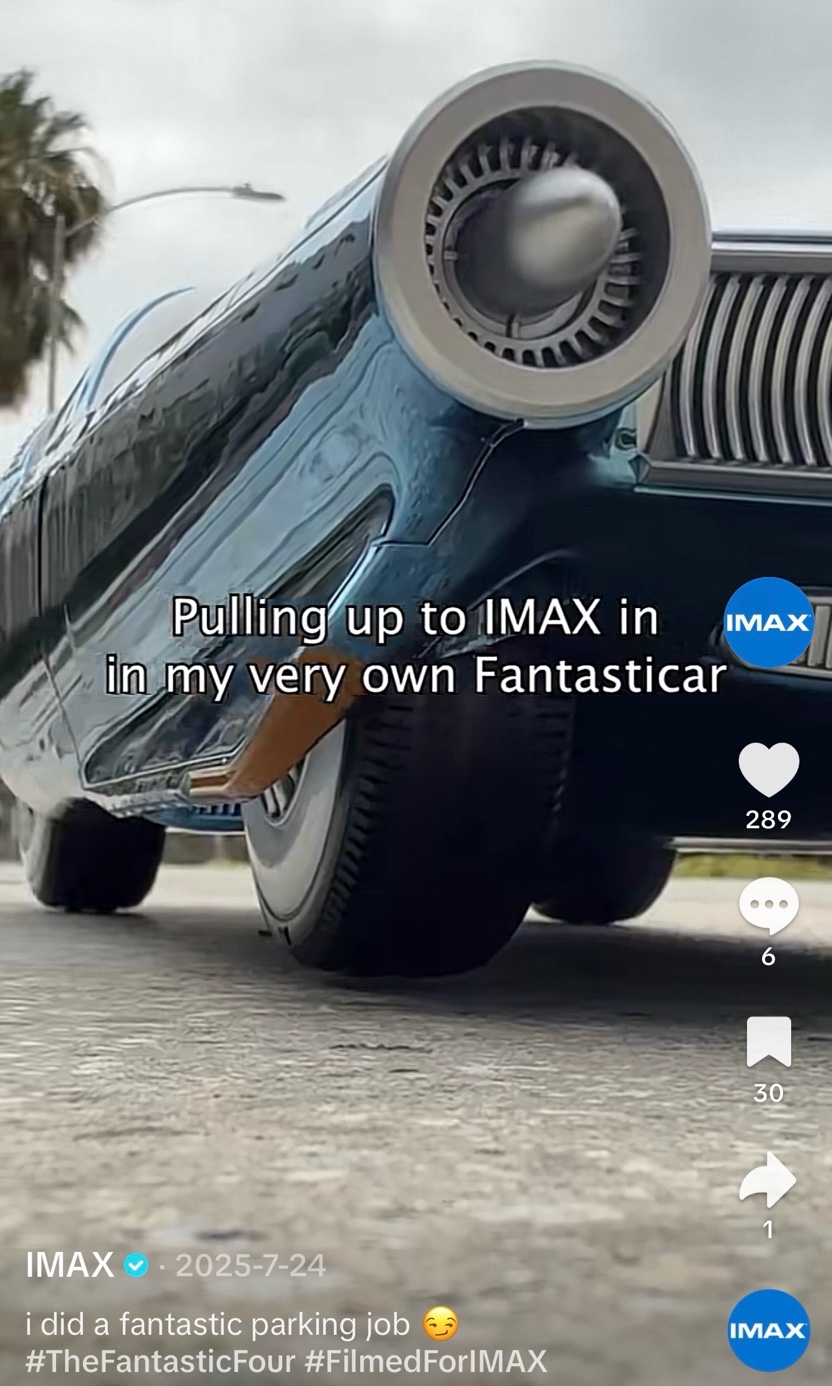Open comments via speech bubble icon

(768, 907)
